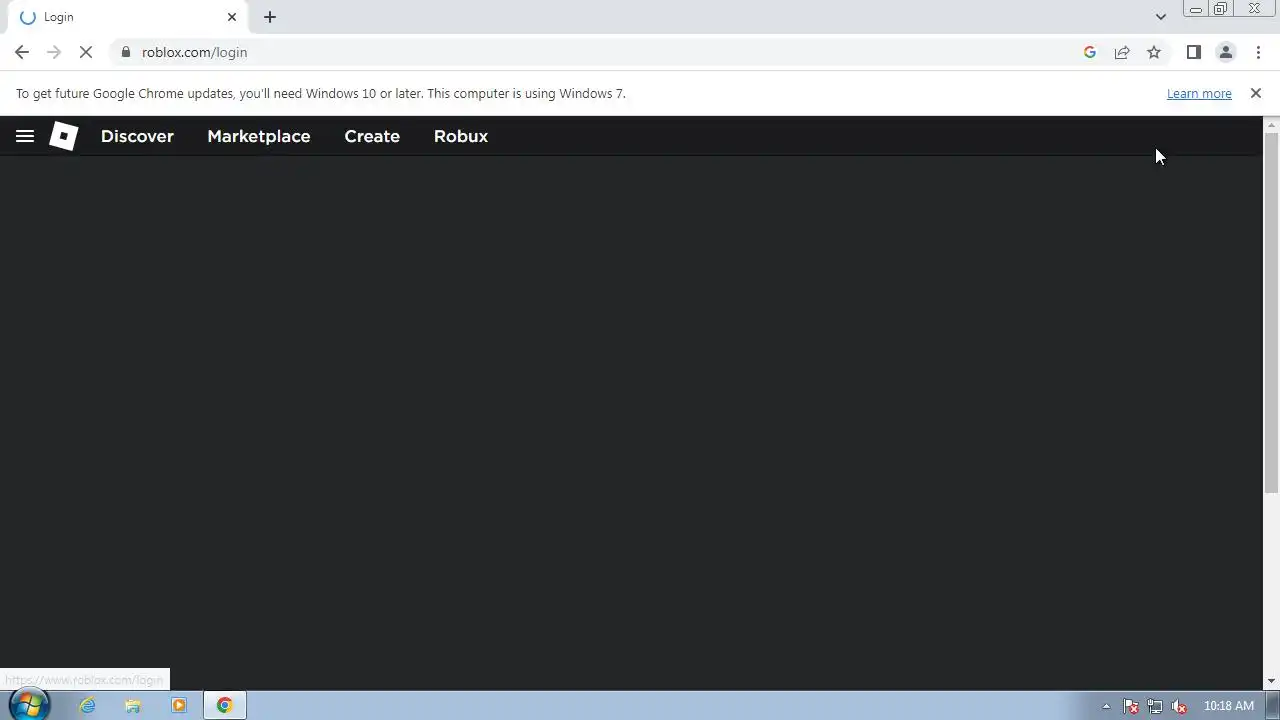Image resolution: width=1280 pixels, height=720 pixels.
Task: Open the Create menu item
Action: 372,136
